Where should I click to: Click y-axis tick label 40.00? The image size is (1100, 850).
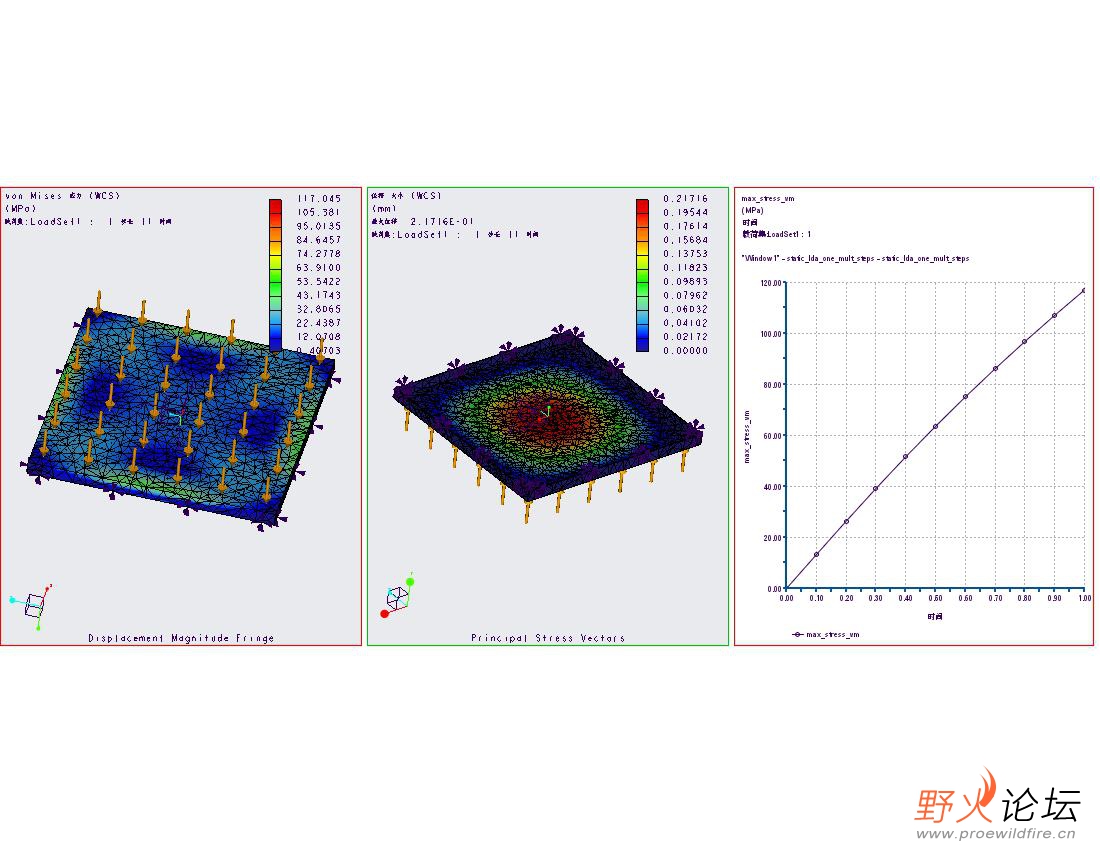773,487
